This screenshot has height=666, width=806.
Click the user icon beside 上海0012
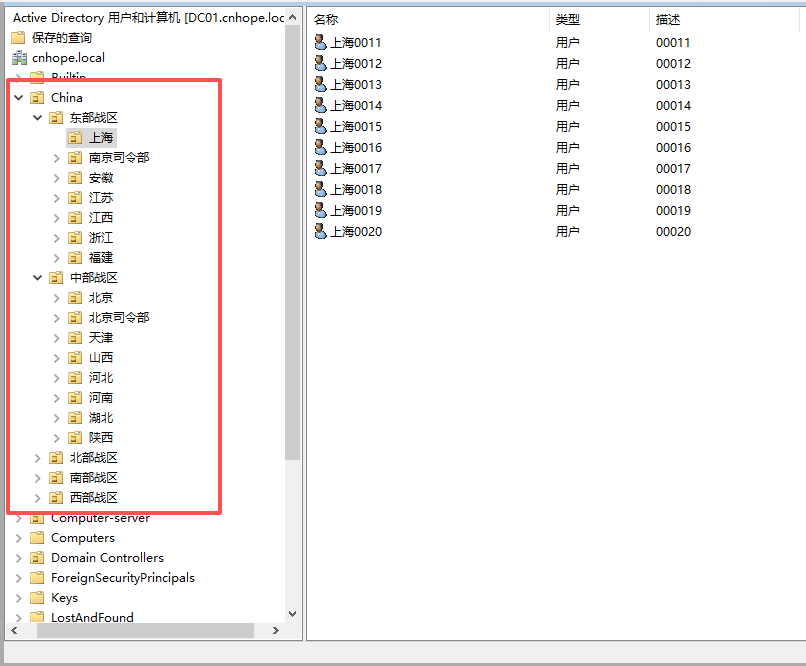pos(320,63)
